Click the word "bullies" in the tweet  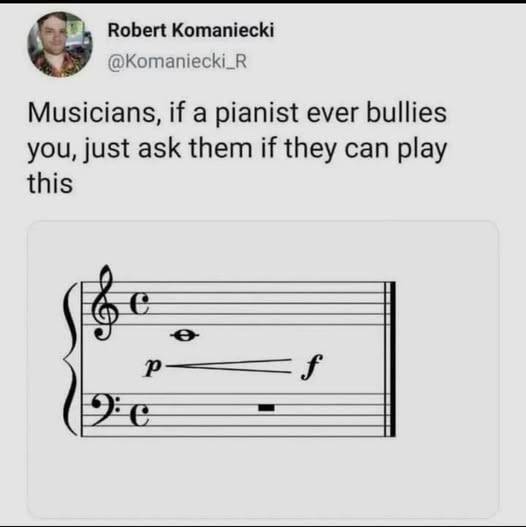coord(406,112)
